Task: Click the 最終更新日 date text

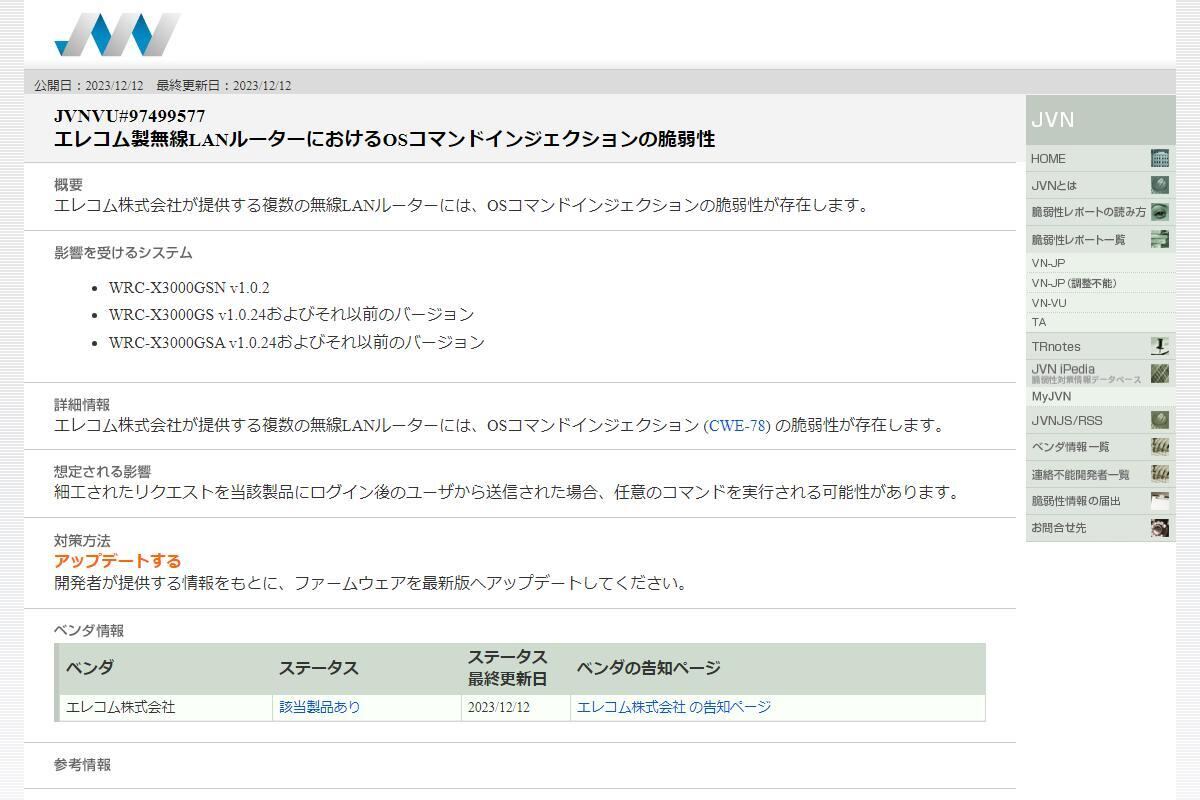Action: [x=224, y=85]
